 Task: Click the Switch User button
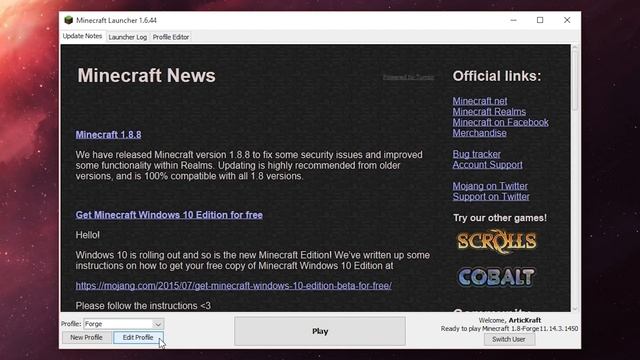click(509, 339)
